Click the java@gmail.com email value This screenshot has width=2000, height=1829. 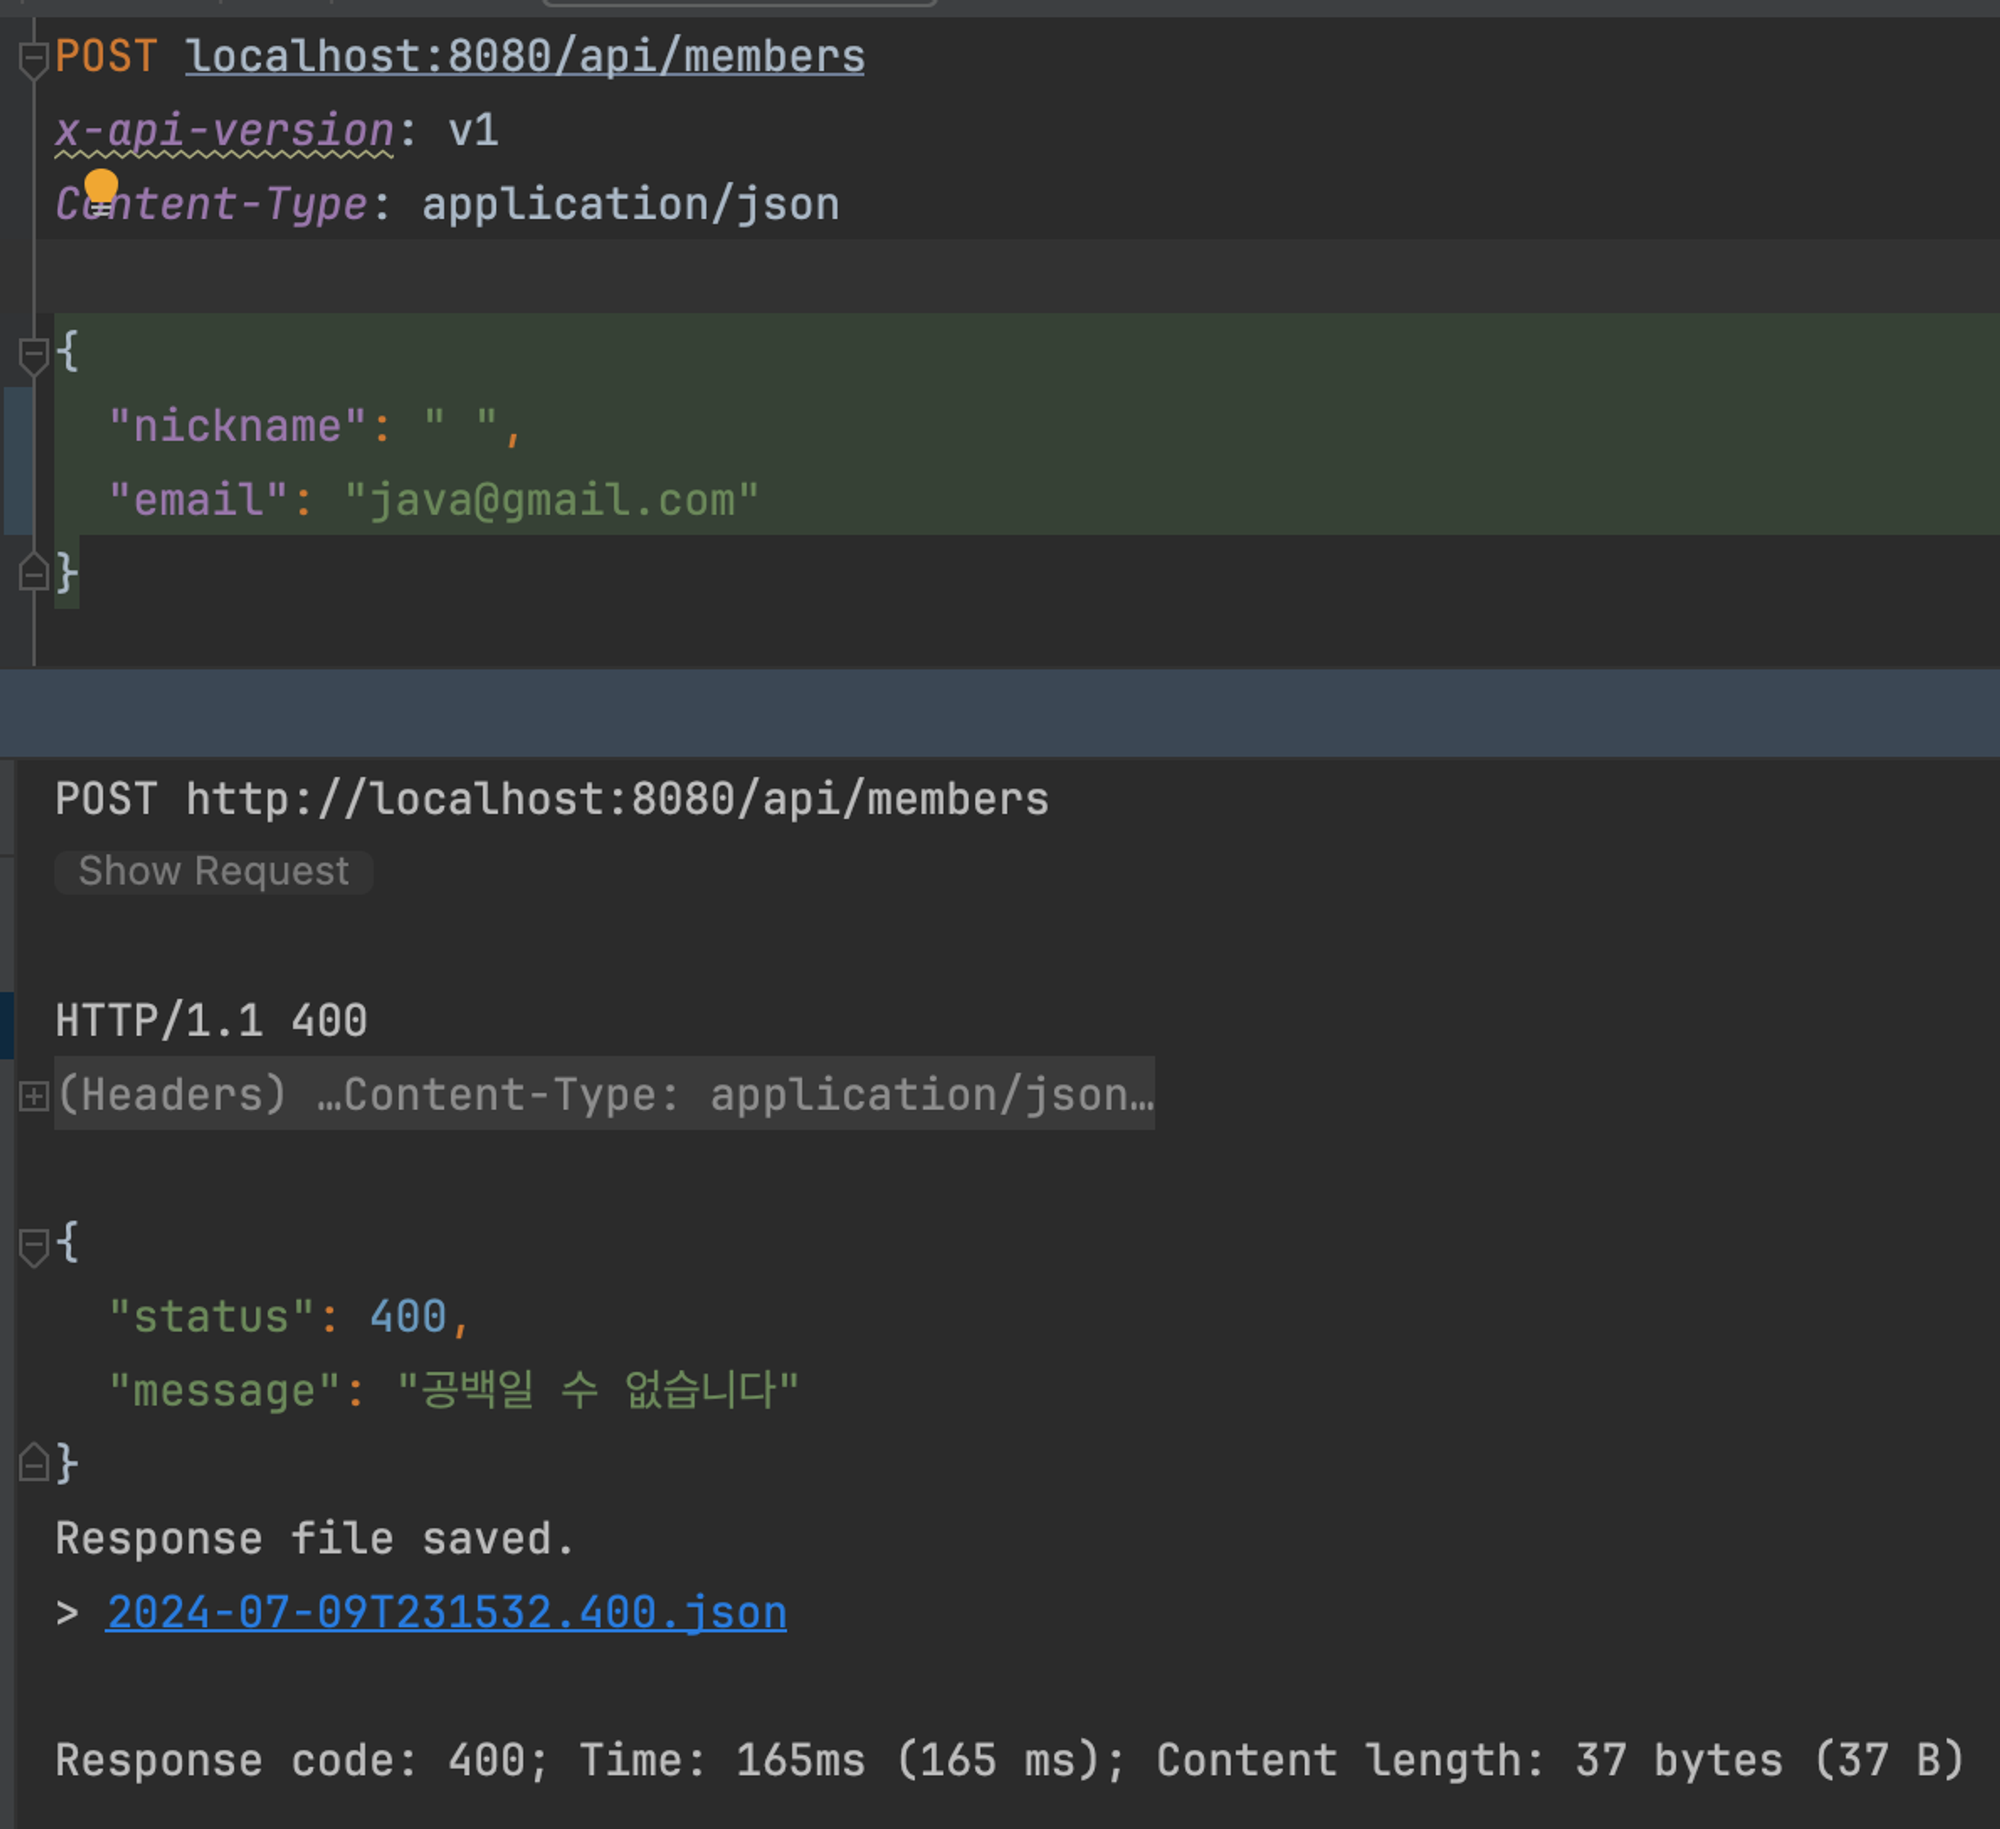click(552, 501)
